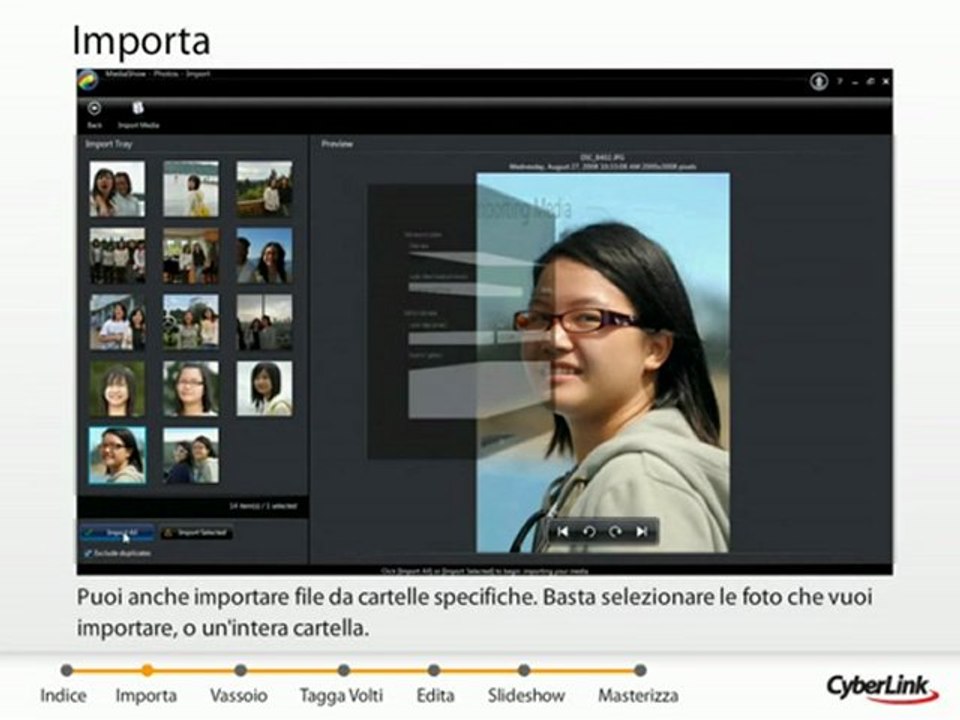The height and width of the screenshot is (720, 960).
Task: Select thumbnail of two women close-up
Action: (117, 189)
